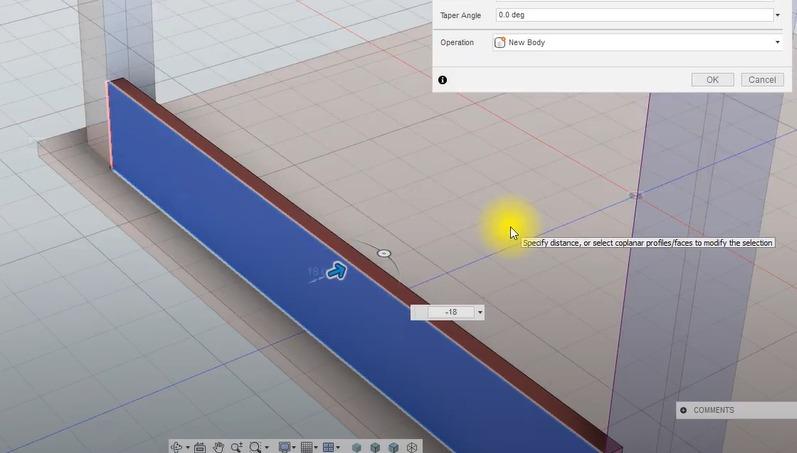Open the Operation New Body dropdown
This screenshot has height=453, width=797.
pyautogui.click(x=637, y=42)
